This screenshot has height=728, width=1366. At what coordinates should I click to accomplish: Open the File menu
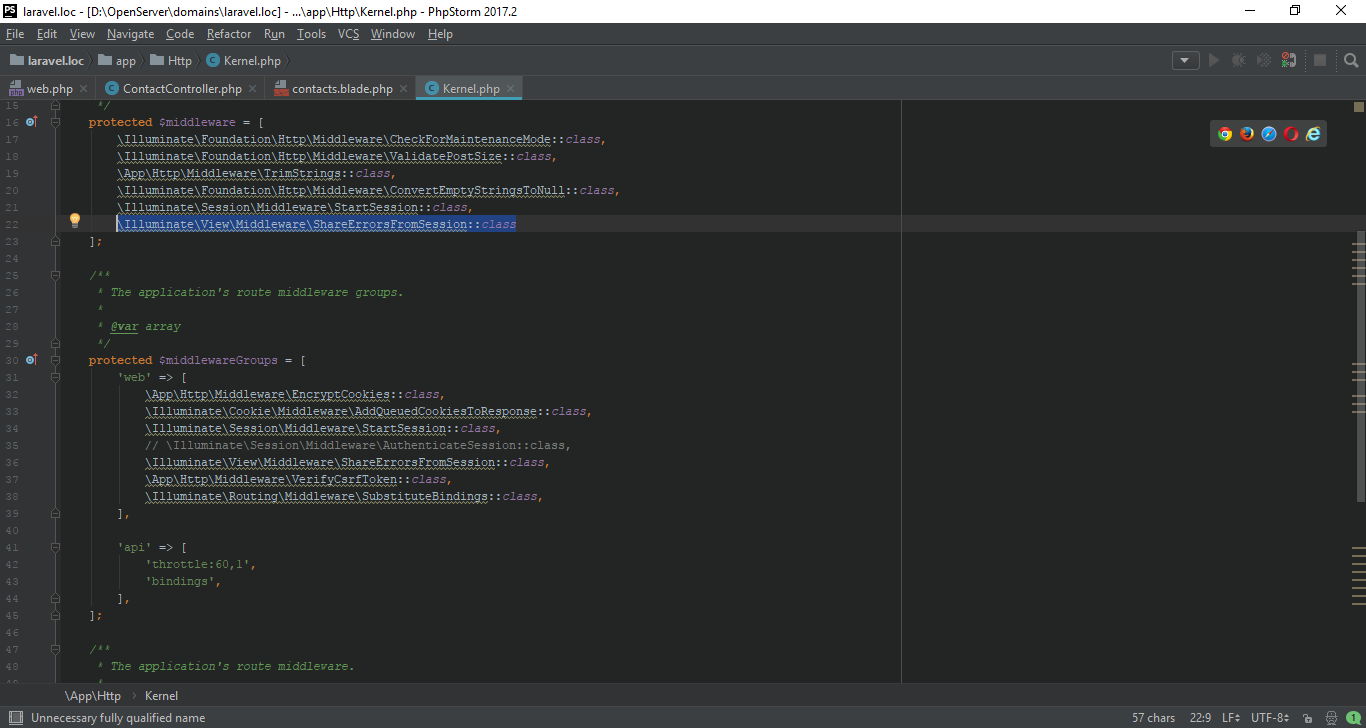(15, 34)
